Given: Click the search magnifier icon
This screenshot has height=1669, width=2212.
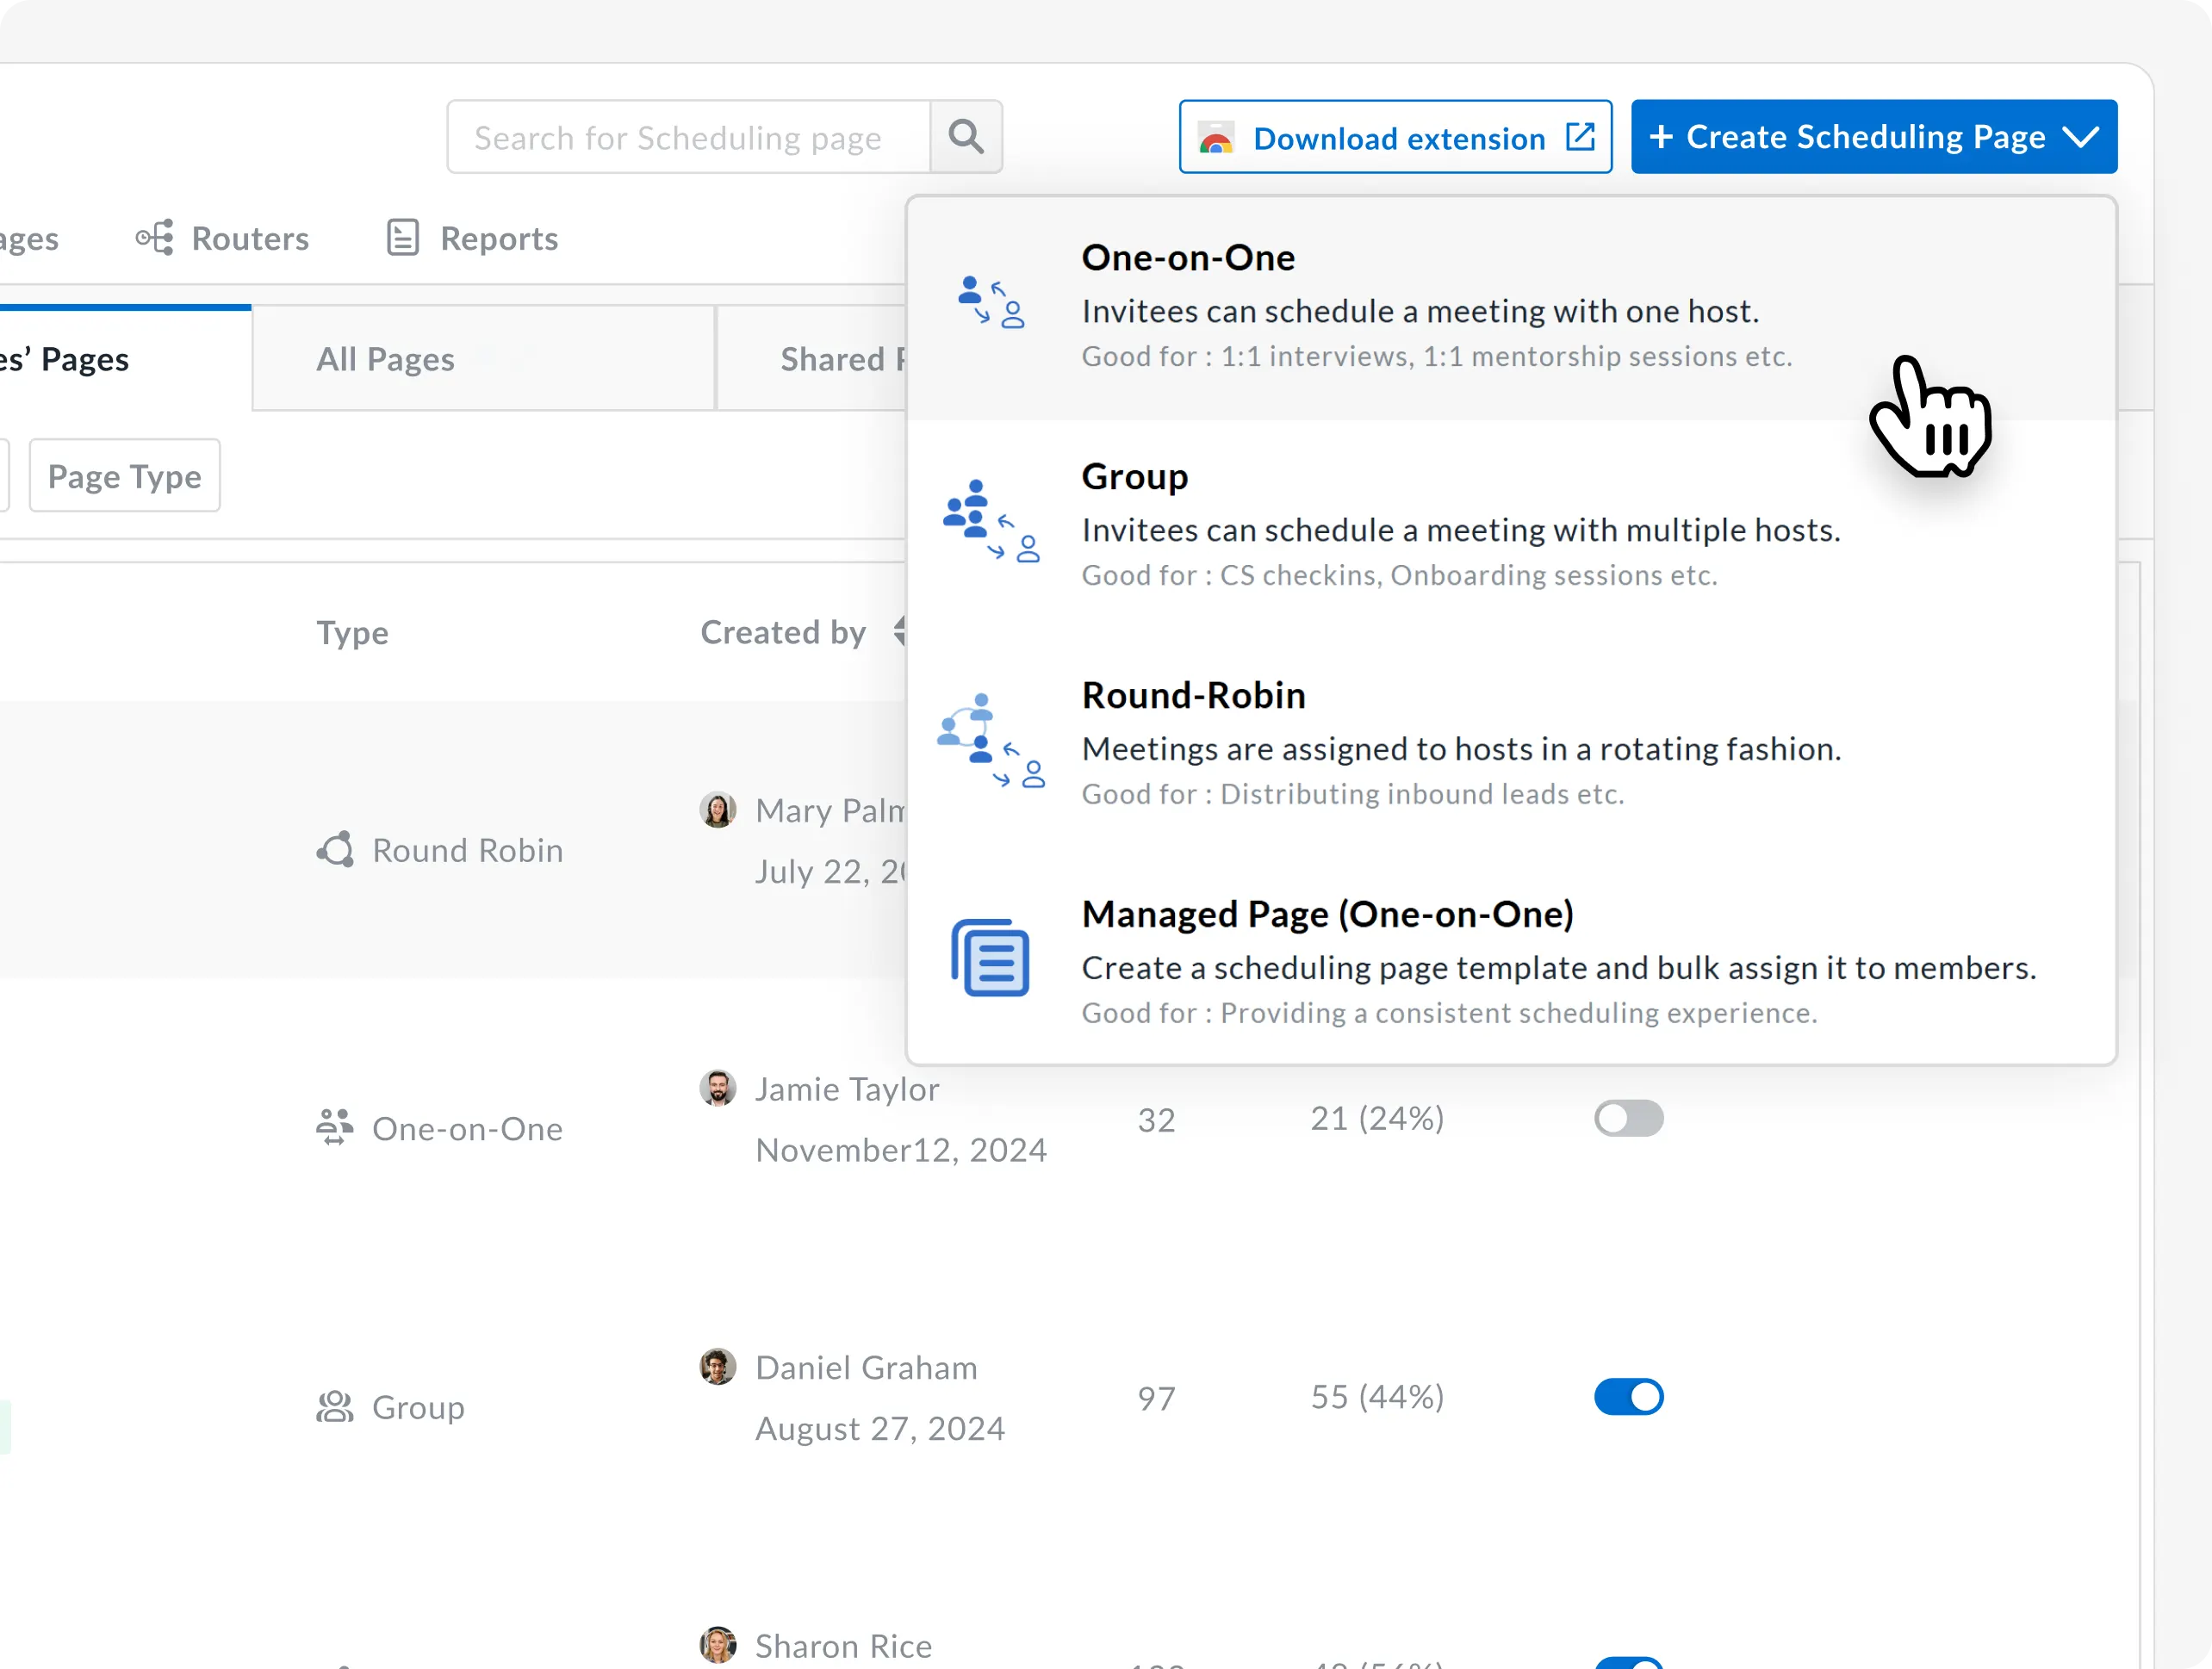Looking at the screenshot, I should 965,136.
